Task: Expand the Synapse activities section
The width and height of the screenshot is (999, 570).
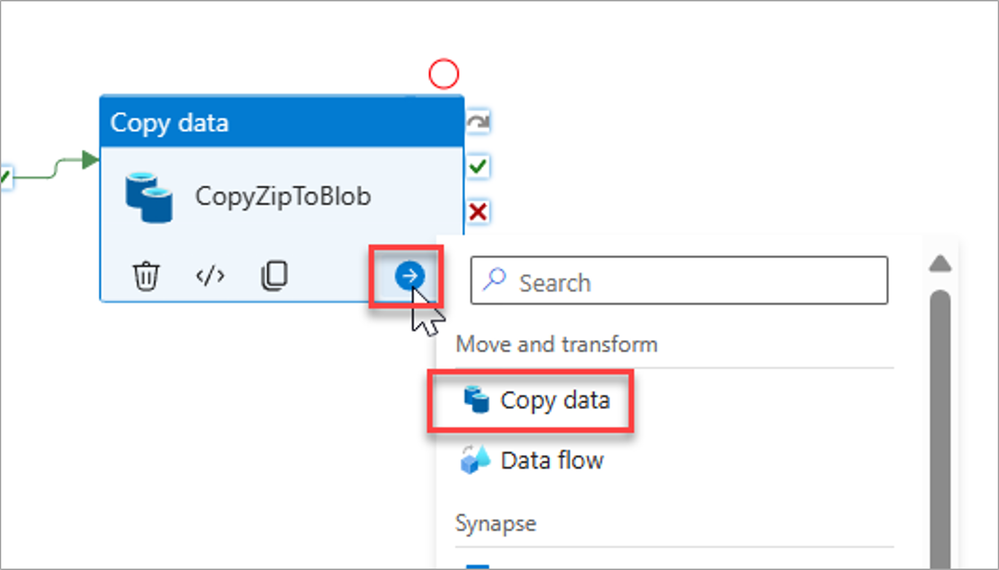Action: click(x=496, y=523)
